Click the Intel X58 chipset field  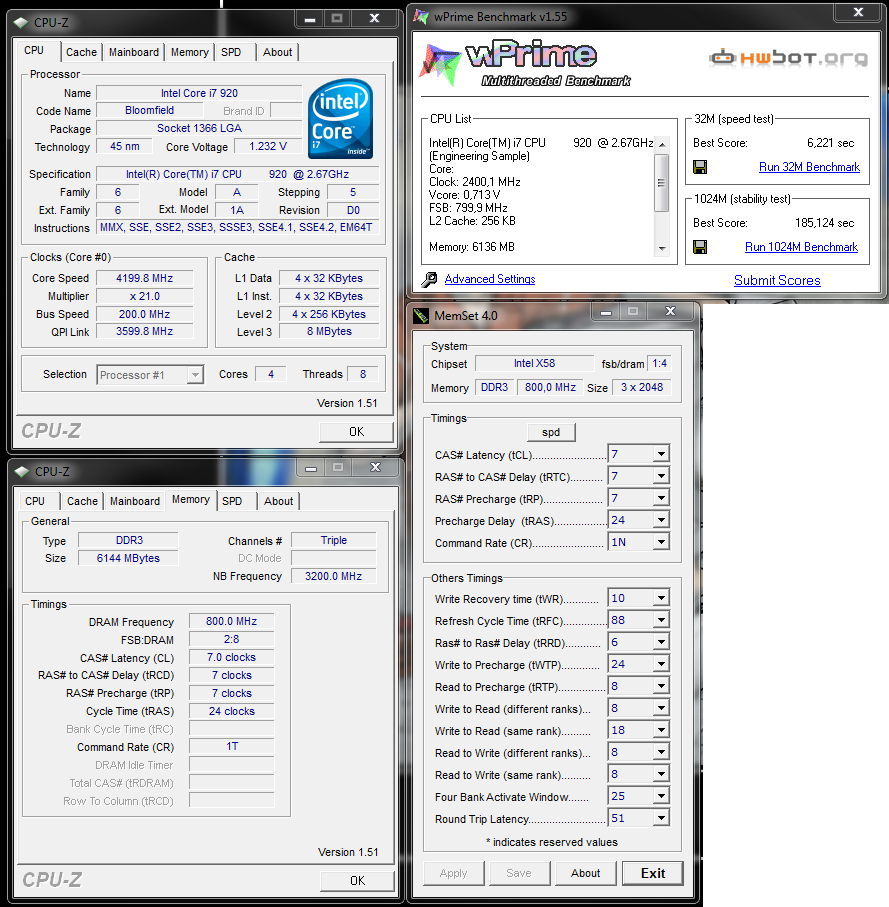(534, 363)
